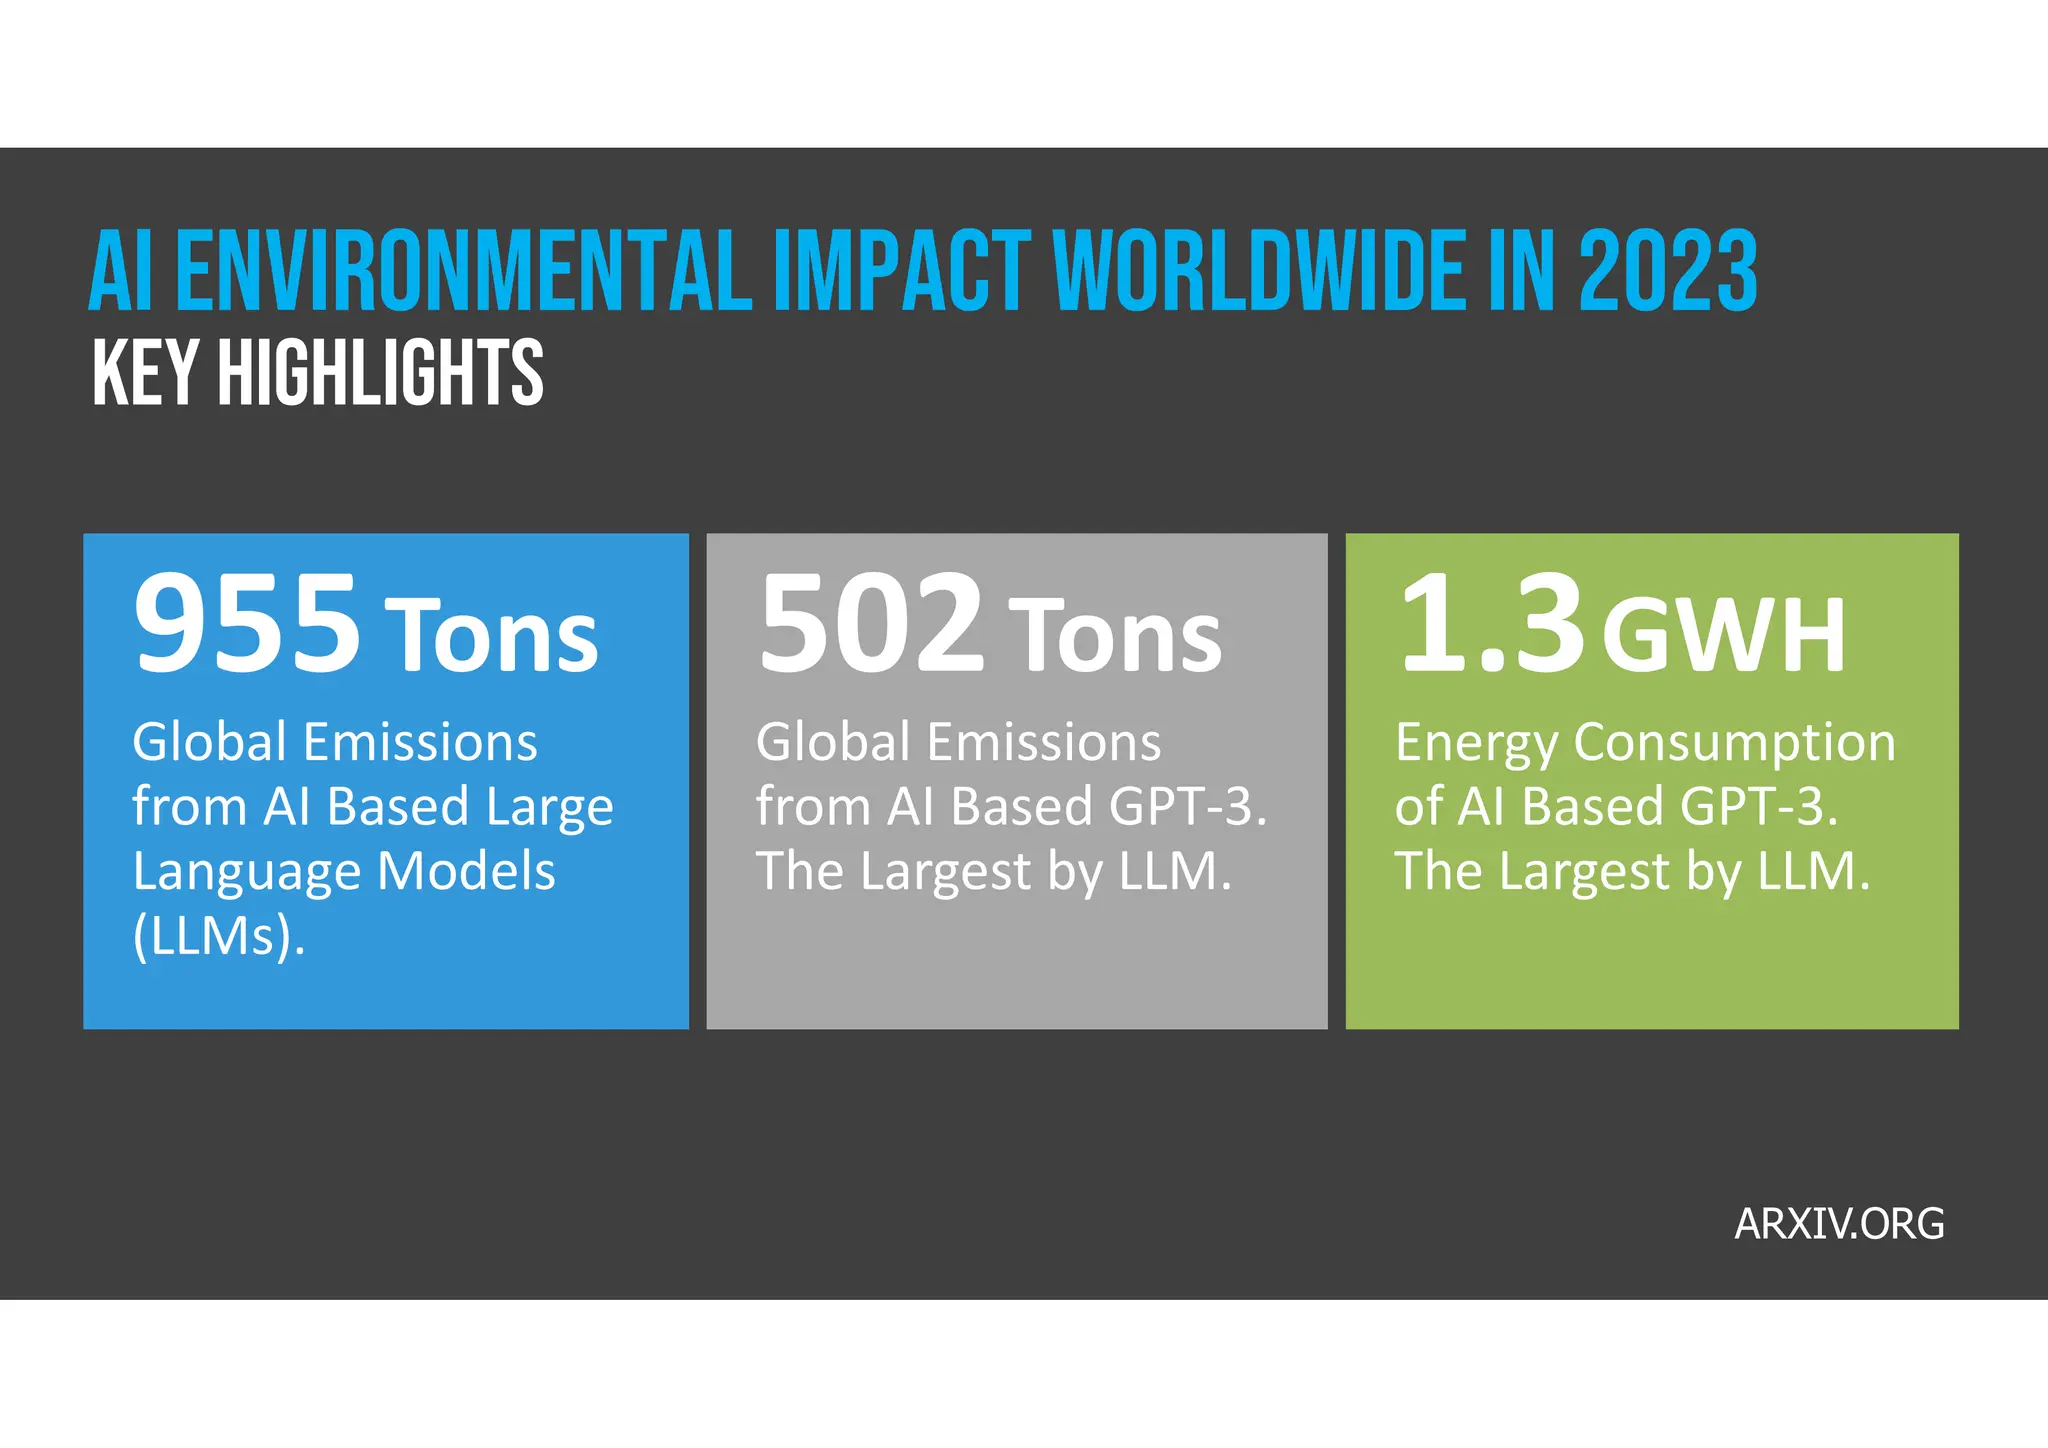Click the Key Highlights subtitle

[318, 372]
